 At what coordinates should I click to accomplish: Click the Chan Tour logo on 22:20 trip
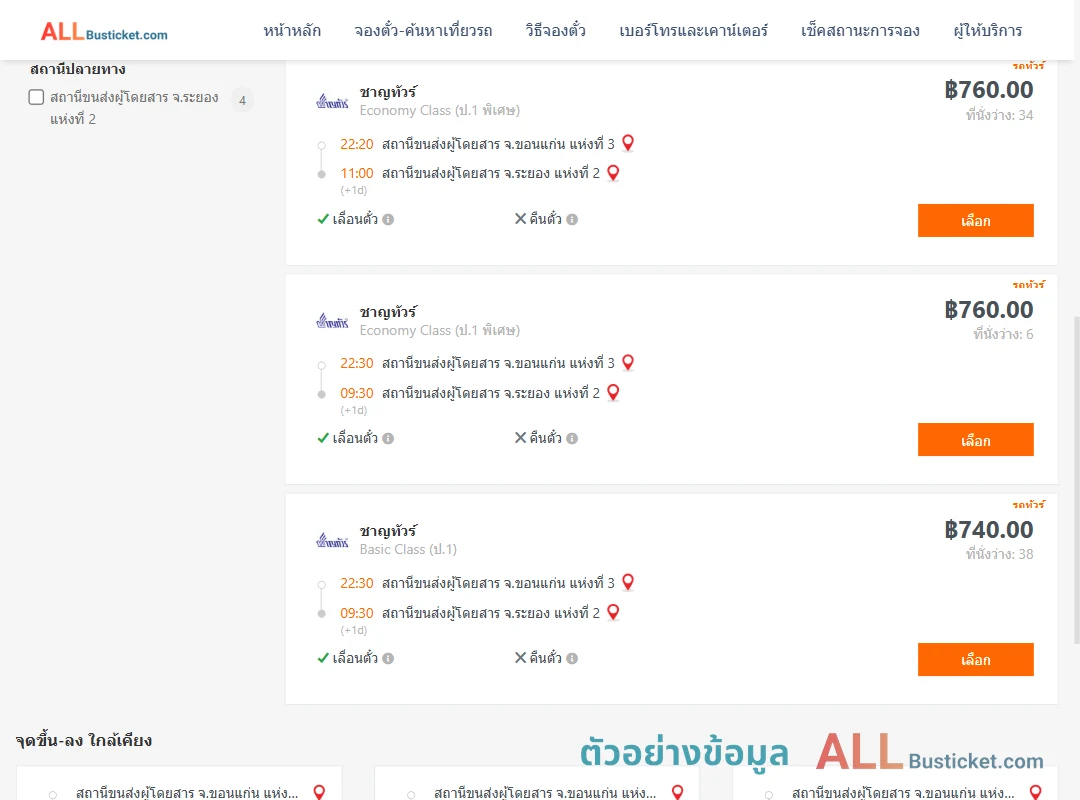pyautogui.click(x=332, y=102)
